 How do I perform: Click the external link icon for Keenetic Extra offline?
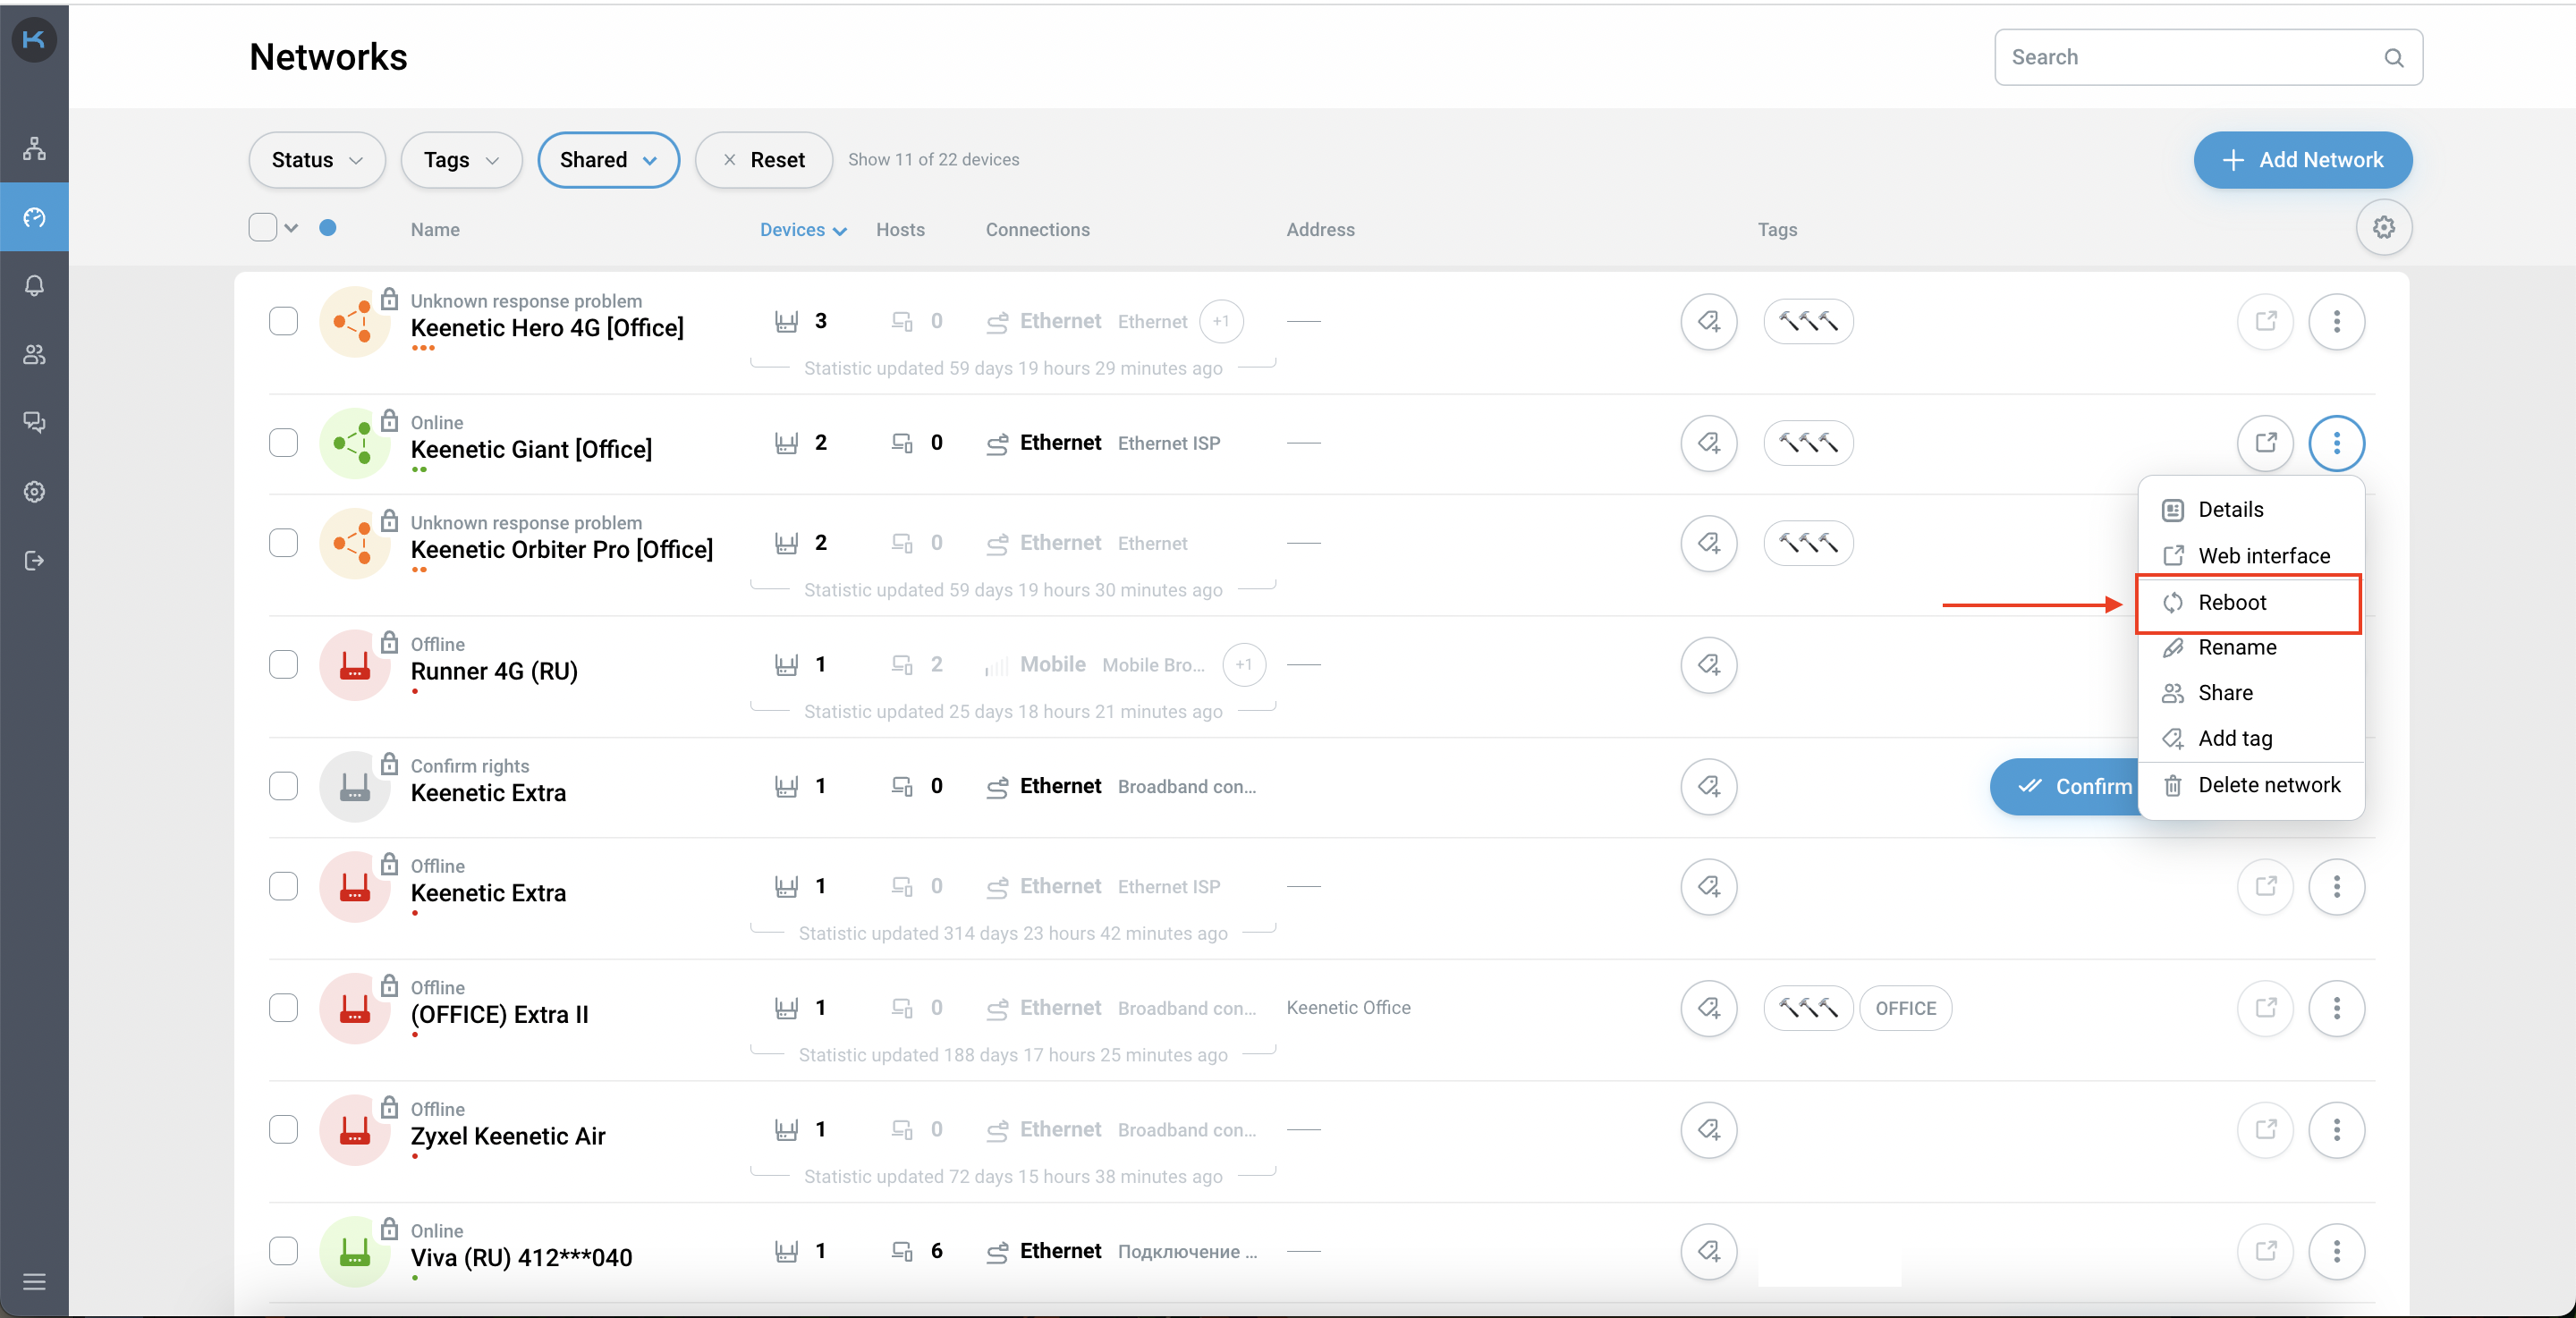click(2267, 886)
